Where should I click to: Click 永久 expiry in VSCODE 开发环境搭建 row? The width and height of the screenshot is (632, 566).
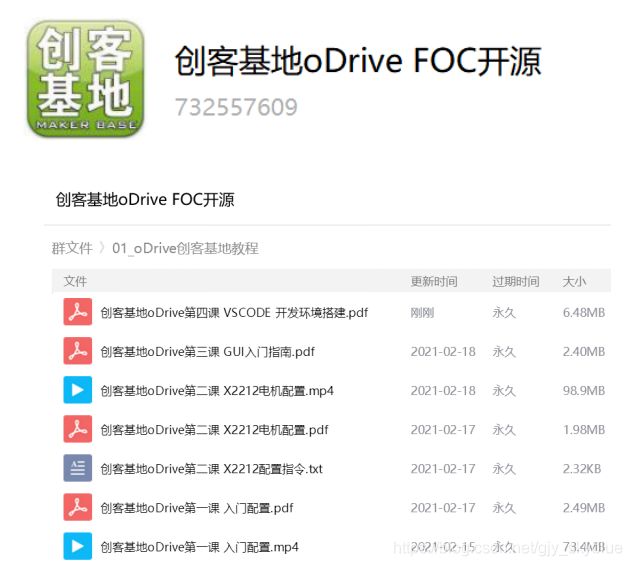(504, 312)
